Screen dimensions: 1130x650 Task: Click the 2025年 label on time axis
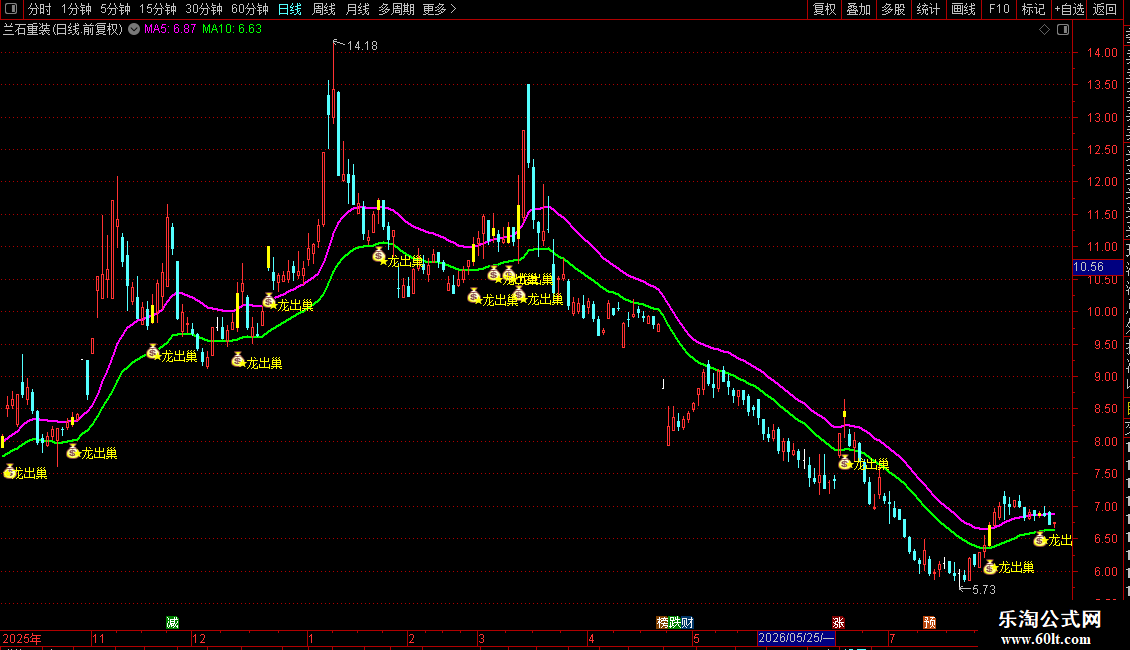[22, 639]
